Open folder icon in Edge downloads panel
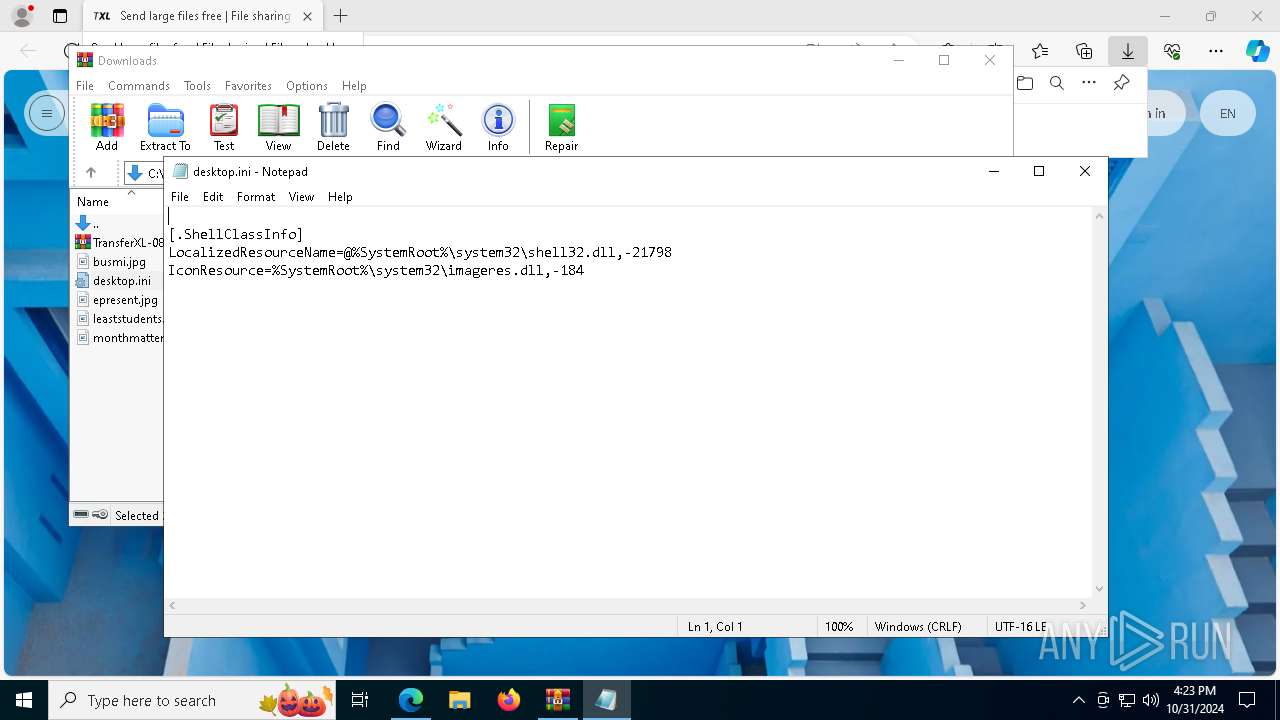This screenshot has height=720, width=1280. 1025,83
